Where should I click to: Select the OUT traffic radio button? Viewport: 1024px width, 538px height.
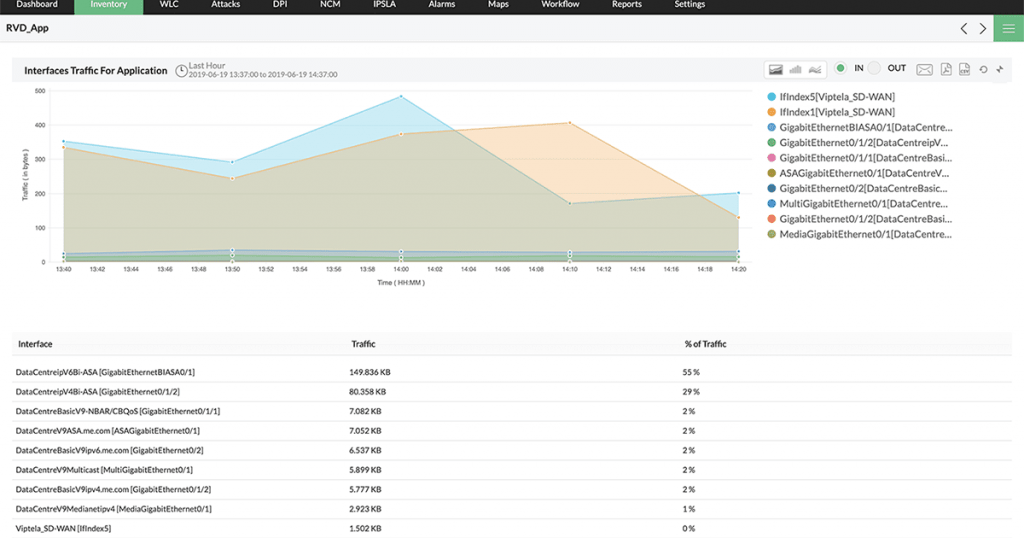pos(874,68)
